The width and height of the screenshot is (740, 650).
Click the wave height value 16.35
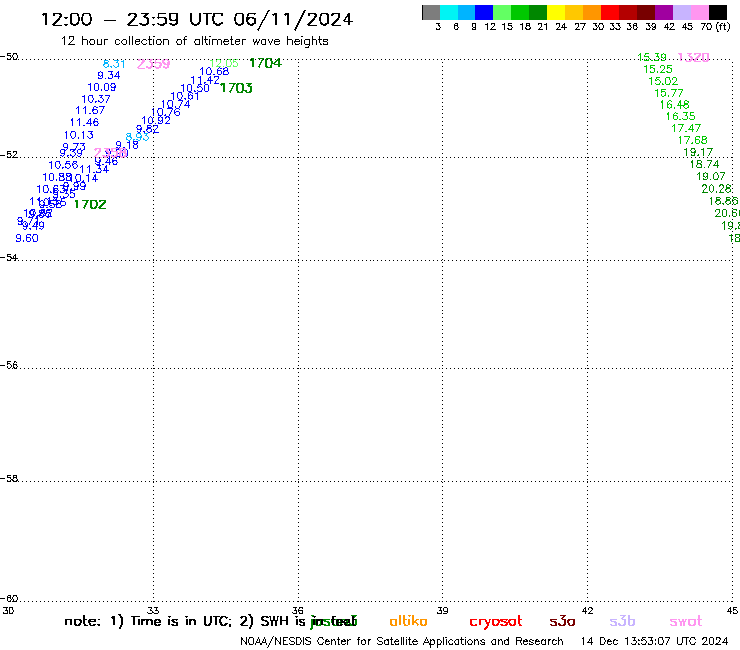tap(681, 116)
